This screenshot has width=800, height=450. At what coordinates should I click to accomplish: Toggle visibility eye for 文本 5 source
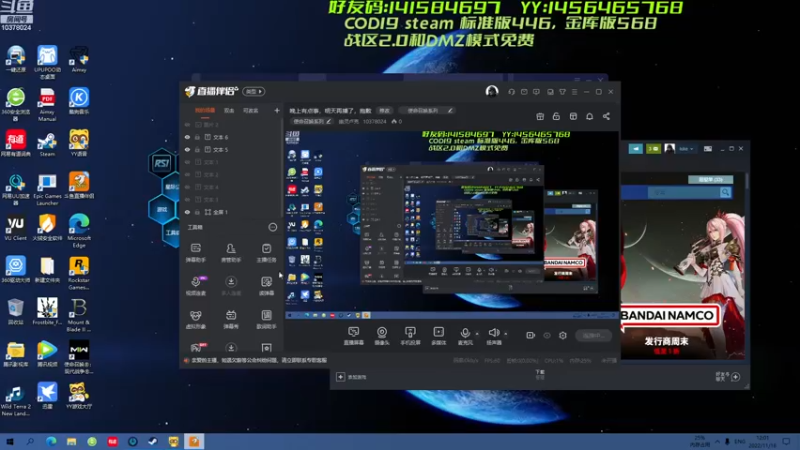point(187,149)
